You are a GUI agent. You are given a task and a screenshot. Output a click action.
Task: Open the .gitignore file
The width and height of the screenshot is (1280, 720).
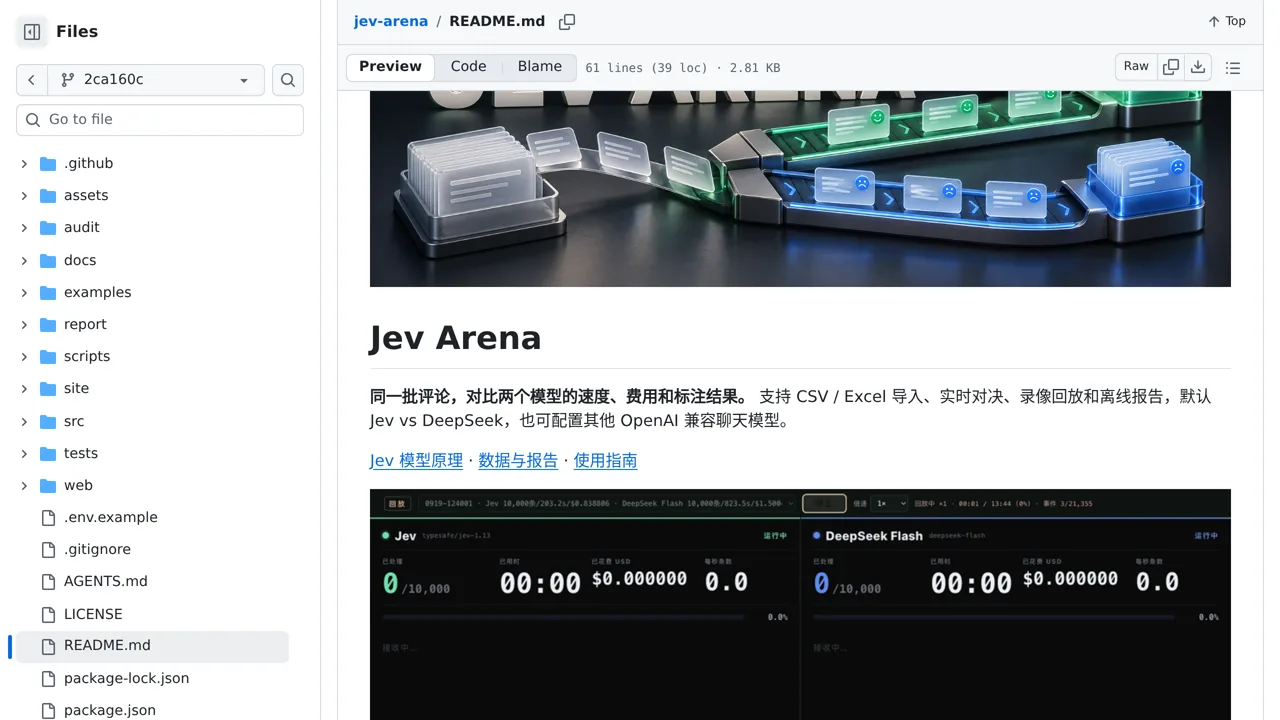coord(97,549)
